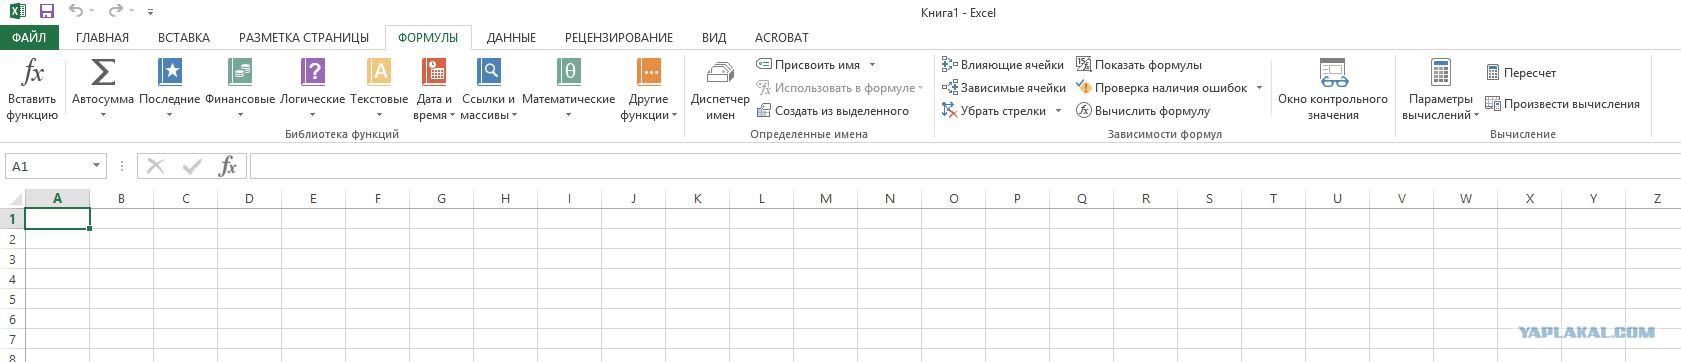The image size is (1681, 362).
Task: Expand the Убрать стрелки dropdown arrow
Action: 1058,111
